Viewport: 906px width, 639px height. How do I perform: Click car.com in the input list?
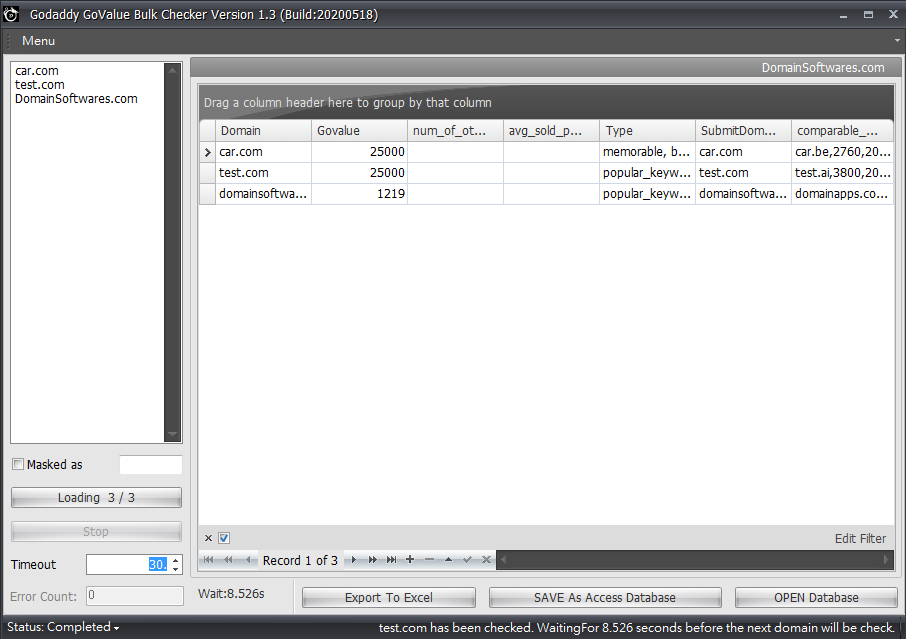36,71
